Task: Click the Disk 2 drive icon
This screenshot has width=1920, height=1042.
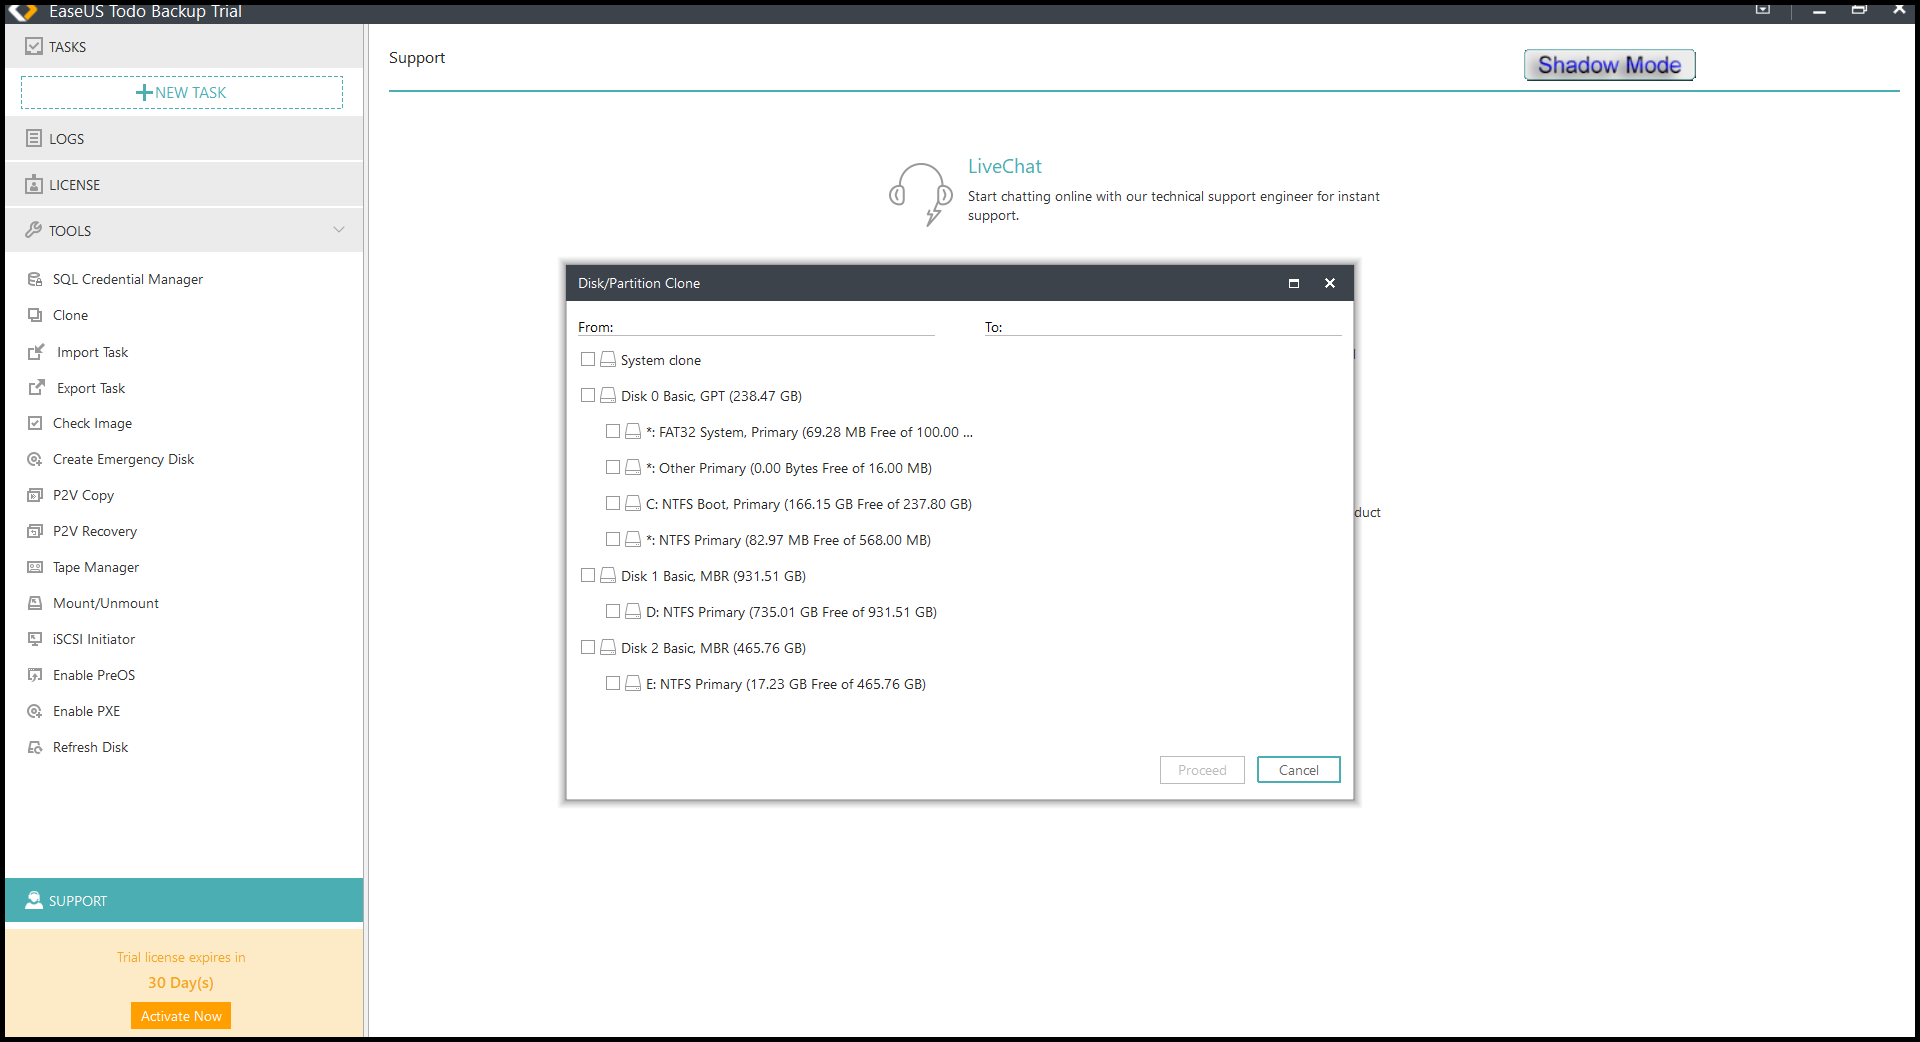Action: 608,647
